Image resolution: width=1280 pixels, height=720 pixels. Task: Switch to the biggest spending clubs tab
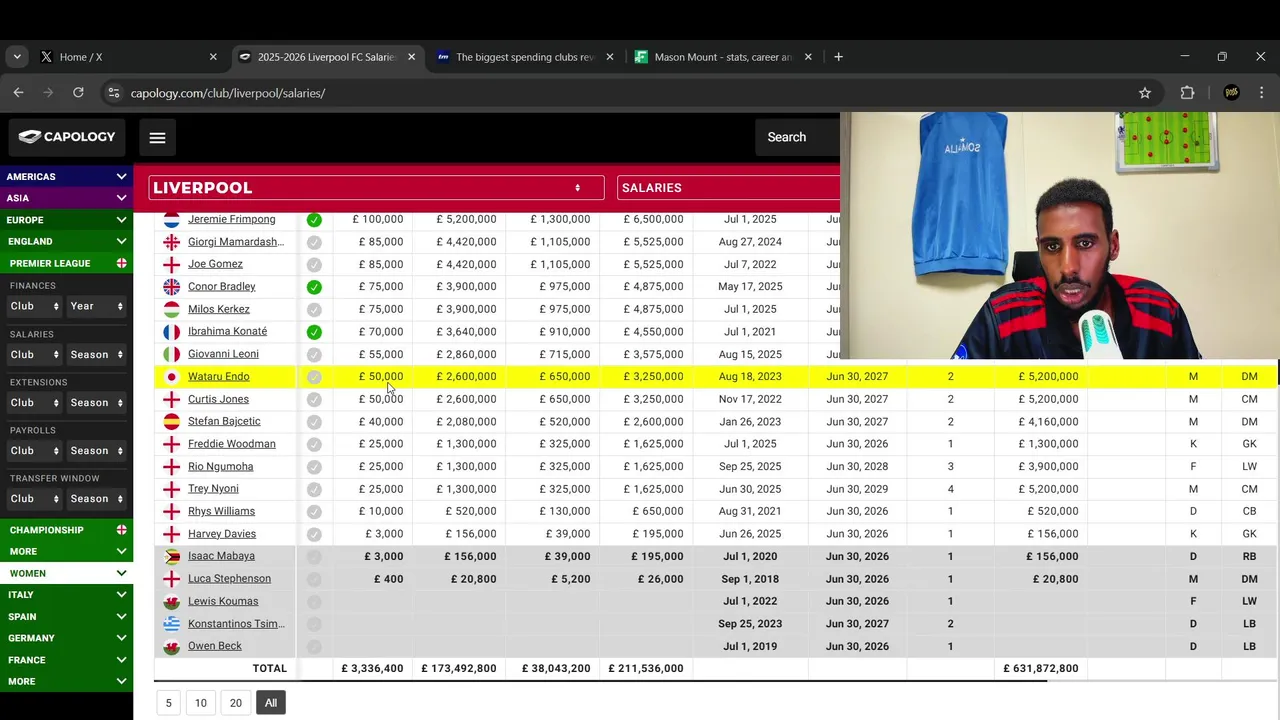click(525, 57)
